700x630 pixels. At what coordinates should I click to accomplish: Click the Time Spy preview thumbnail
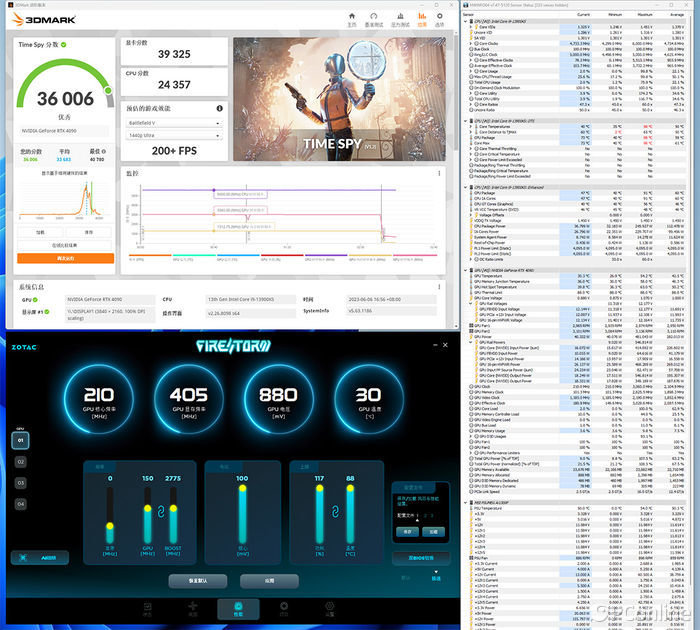coord(339,99)
